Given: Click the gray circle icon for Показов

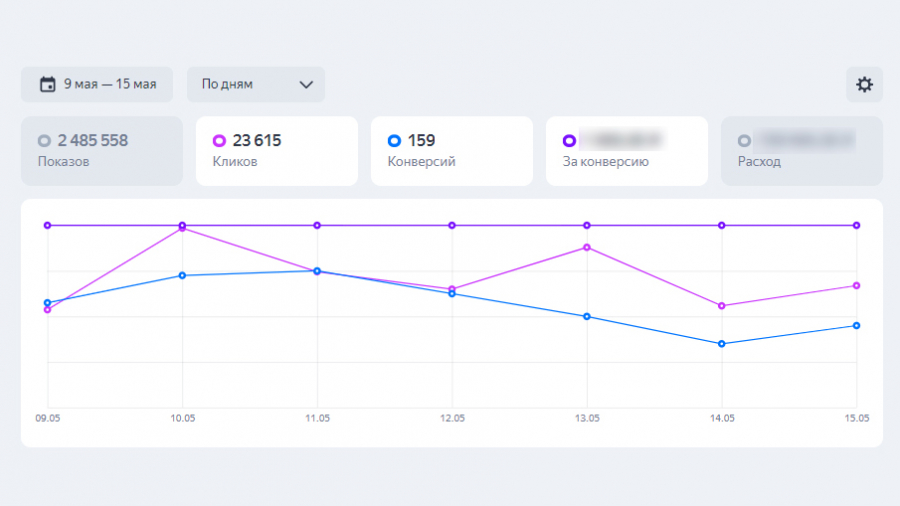Looking at the screenshot, I should [44, 141].
